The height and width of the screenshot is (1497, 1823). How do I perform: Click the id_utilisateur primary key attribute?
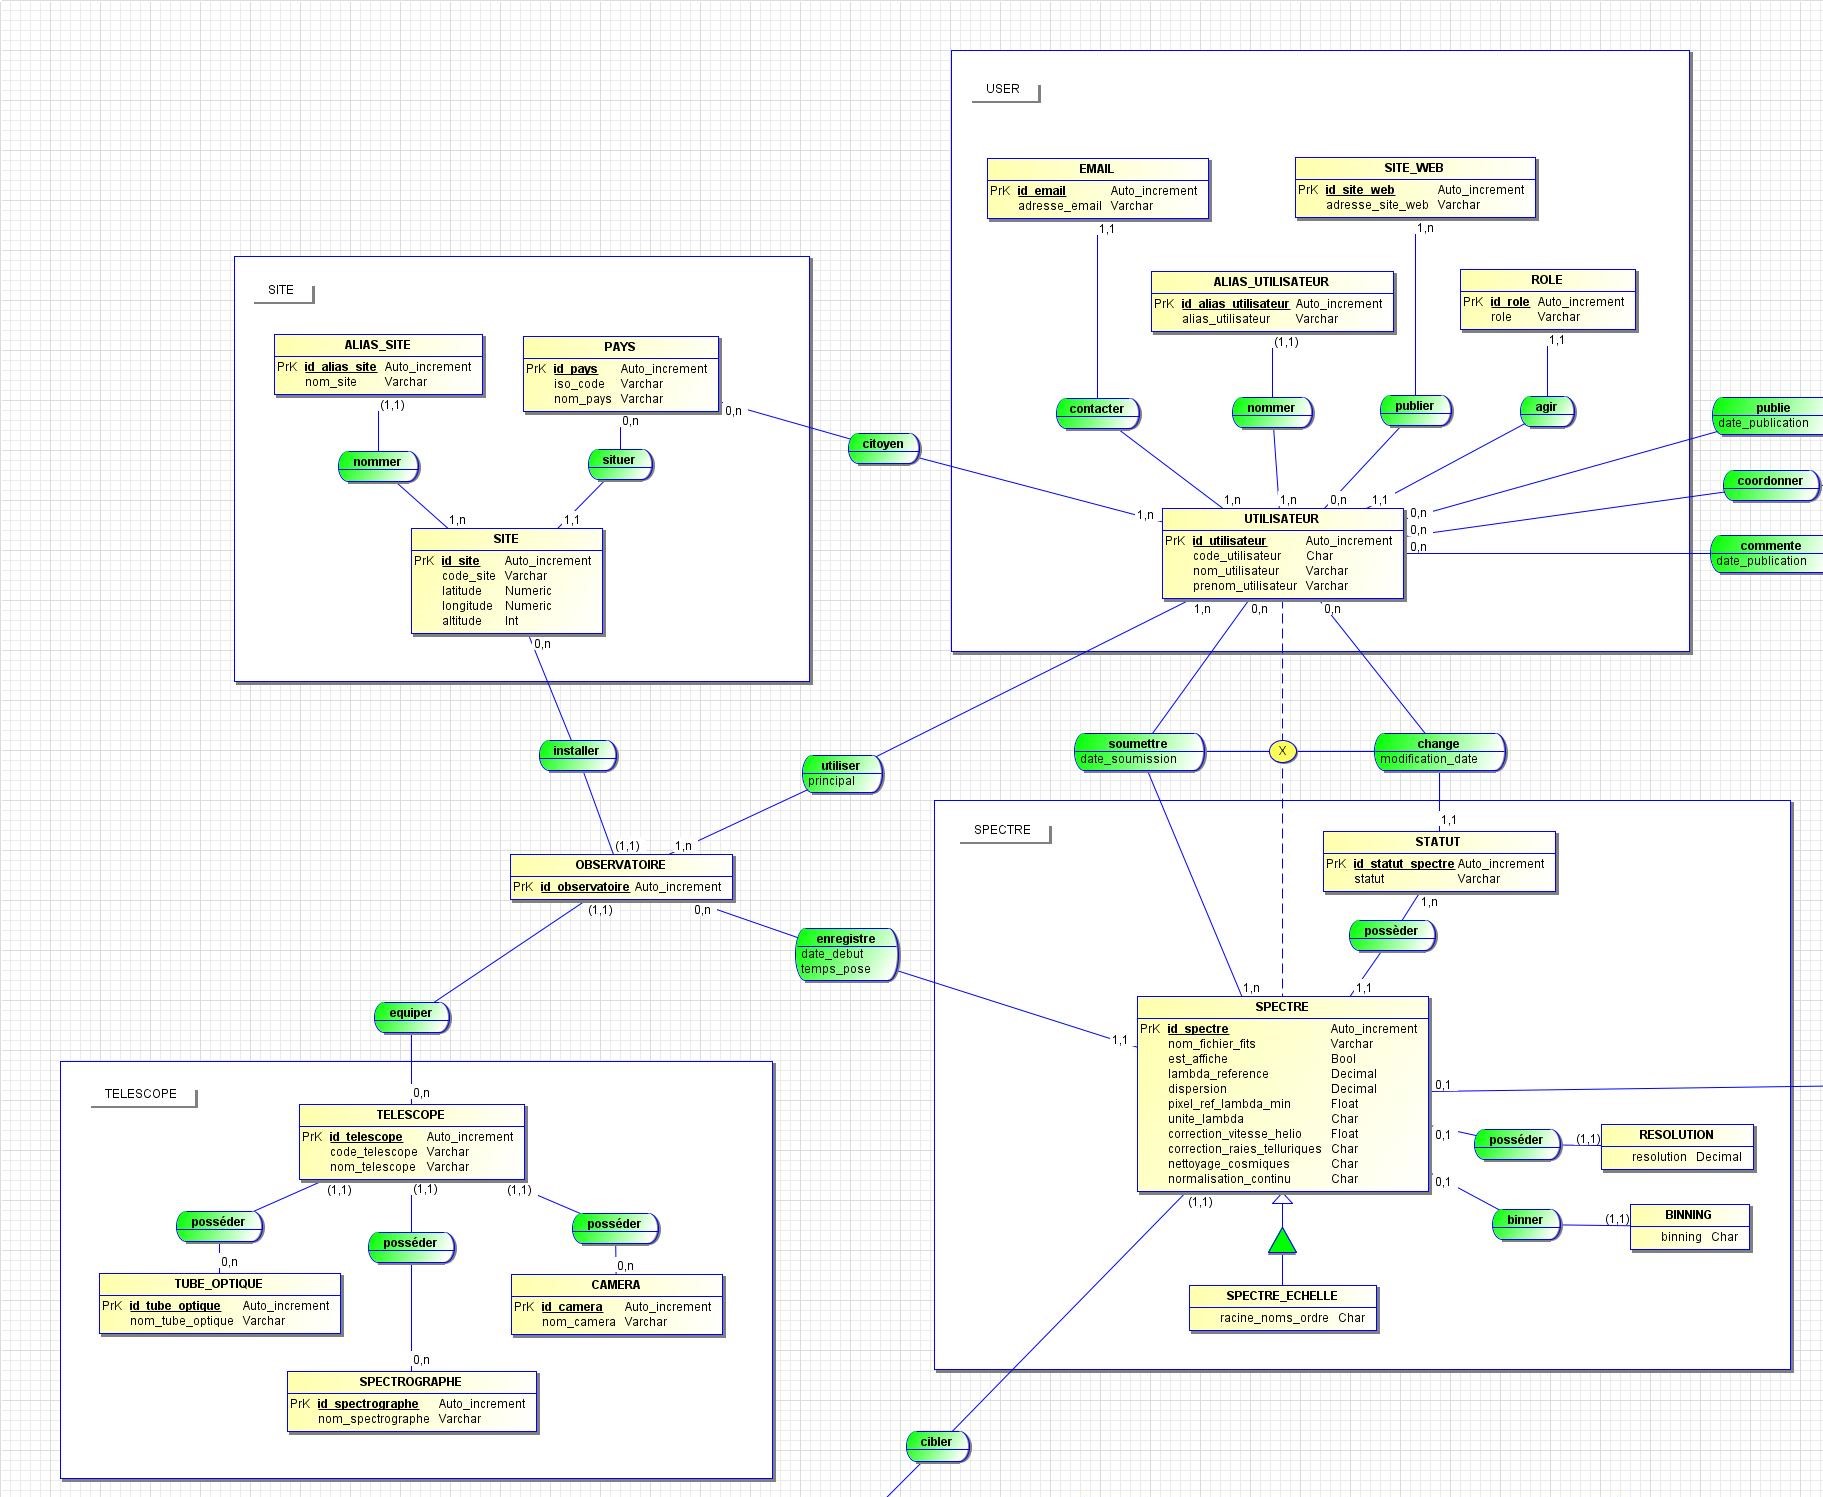(x=1229, y=541)
